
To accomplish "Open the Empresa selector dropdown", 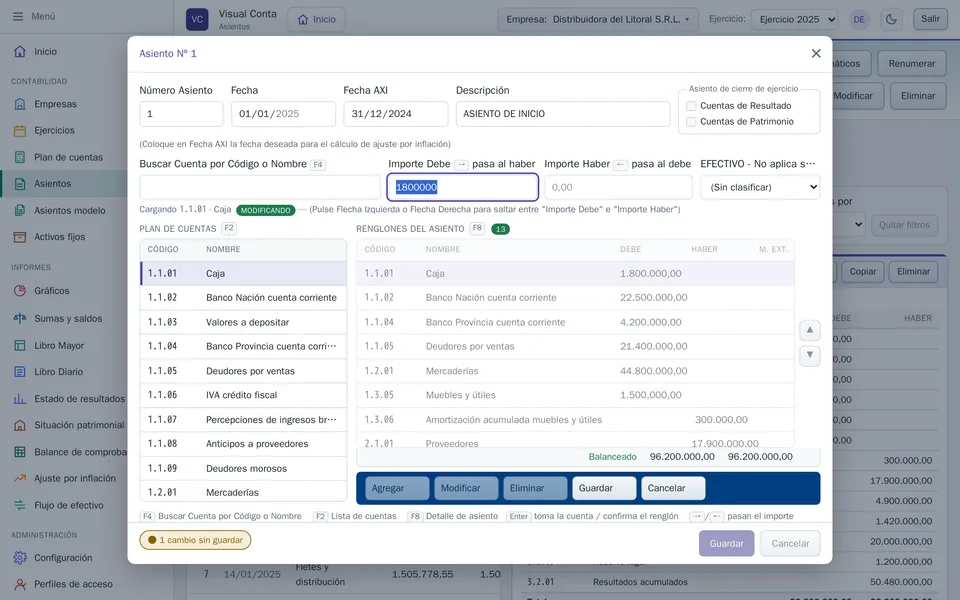I will pyautogui.click(x=598, y=20).
